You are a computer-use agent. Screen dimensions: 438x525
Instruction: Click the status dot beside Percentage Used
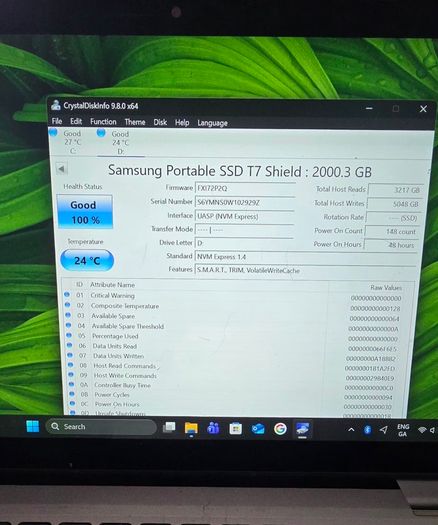(x=69, y=335)
